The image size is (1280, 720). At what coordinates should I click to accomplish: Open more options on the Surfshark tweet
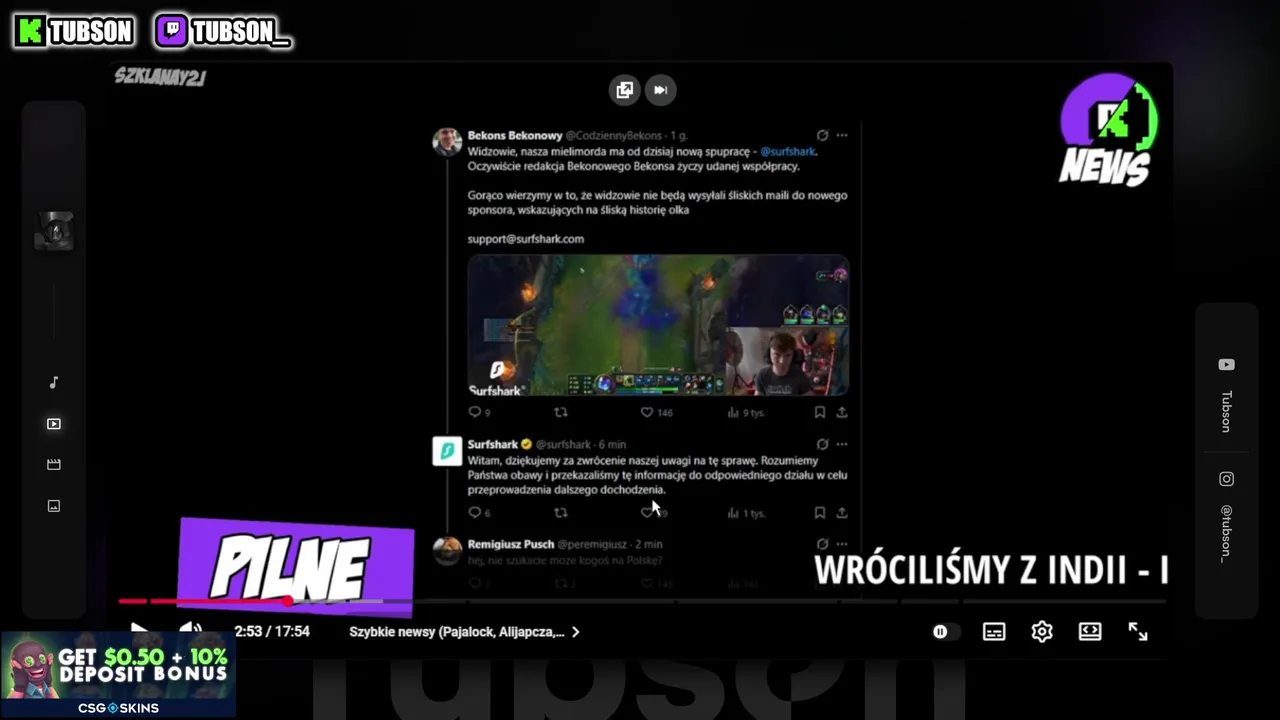842,444
